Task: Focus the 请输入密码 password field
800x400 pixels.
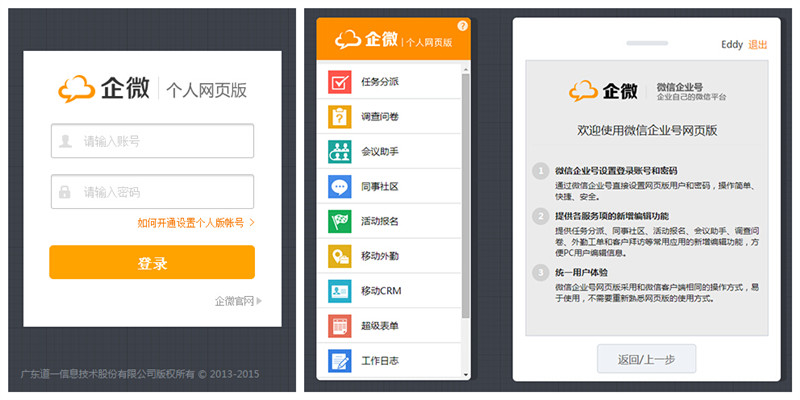Action: click(152, 192)
